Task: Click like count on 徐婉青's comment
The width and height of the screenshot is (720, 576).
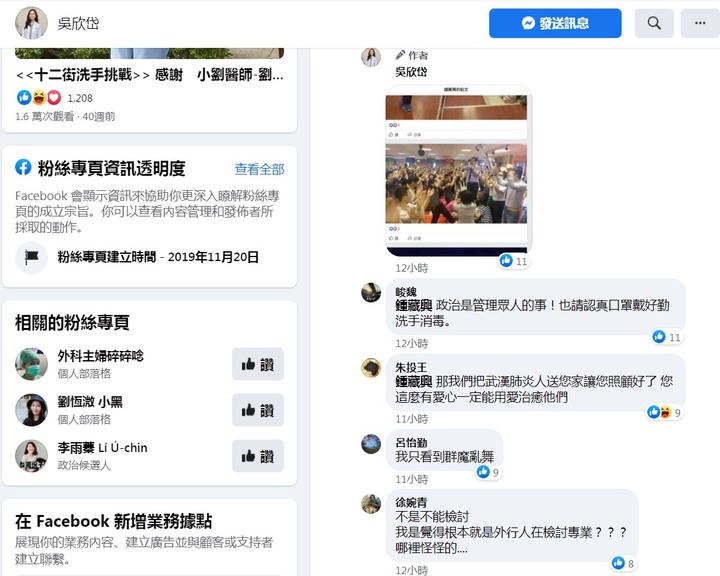Action: 624,563
